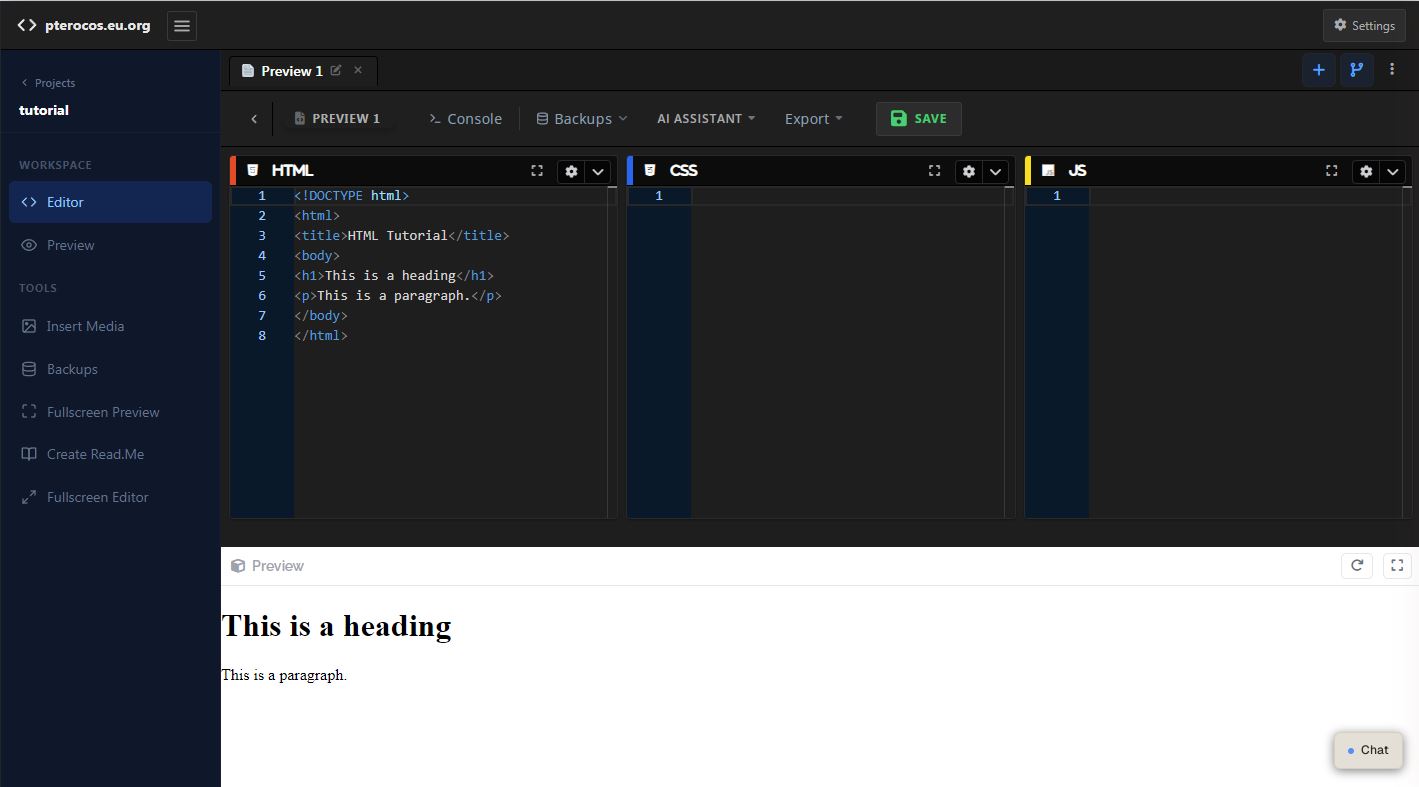Click the PREVIEW 1 toolbar button
The height and width of the screenshot is (787, 1419).
(337, 119)
